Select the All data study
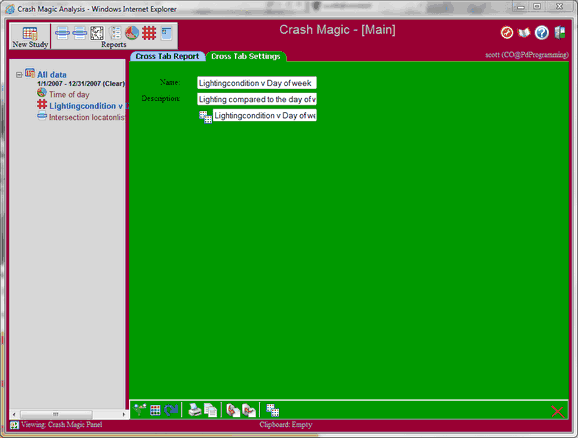The height and width of the screenshot is (438, 578). (52, 74)
